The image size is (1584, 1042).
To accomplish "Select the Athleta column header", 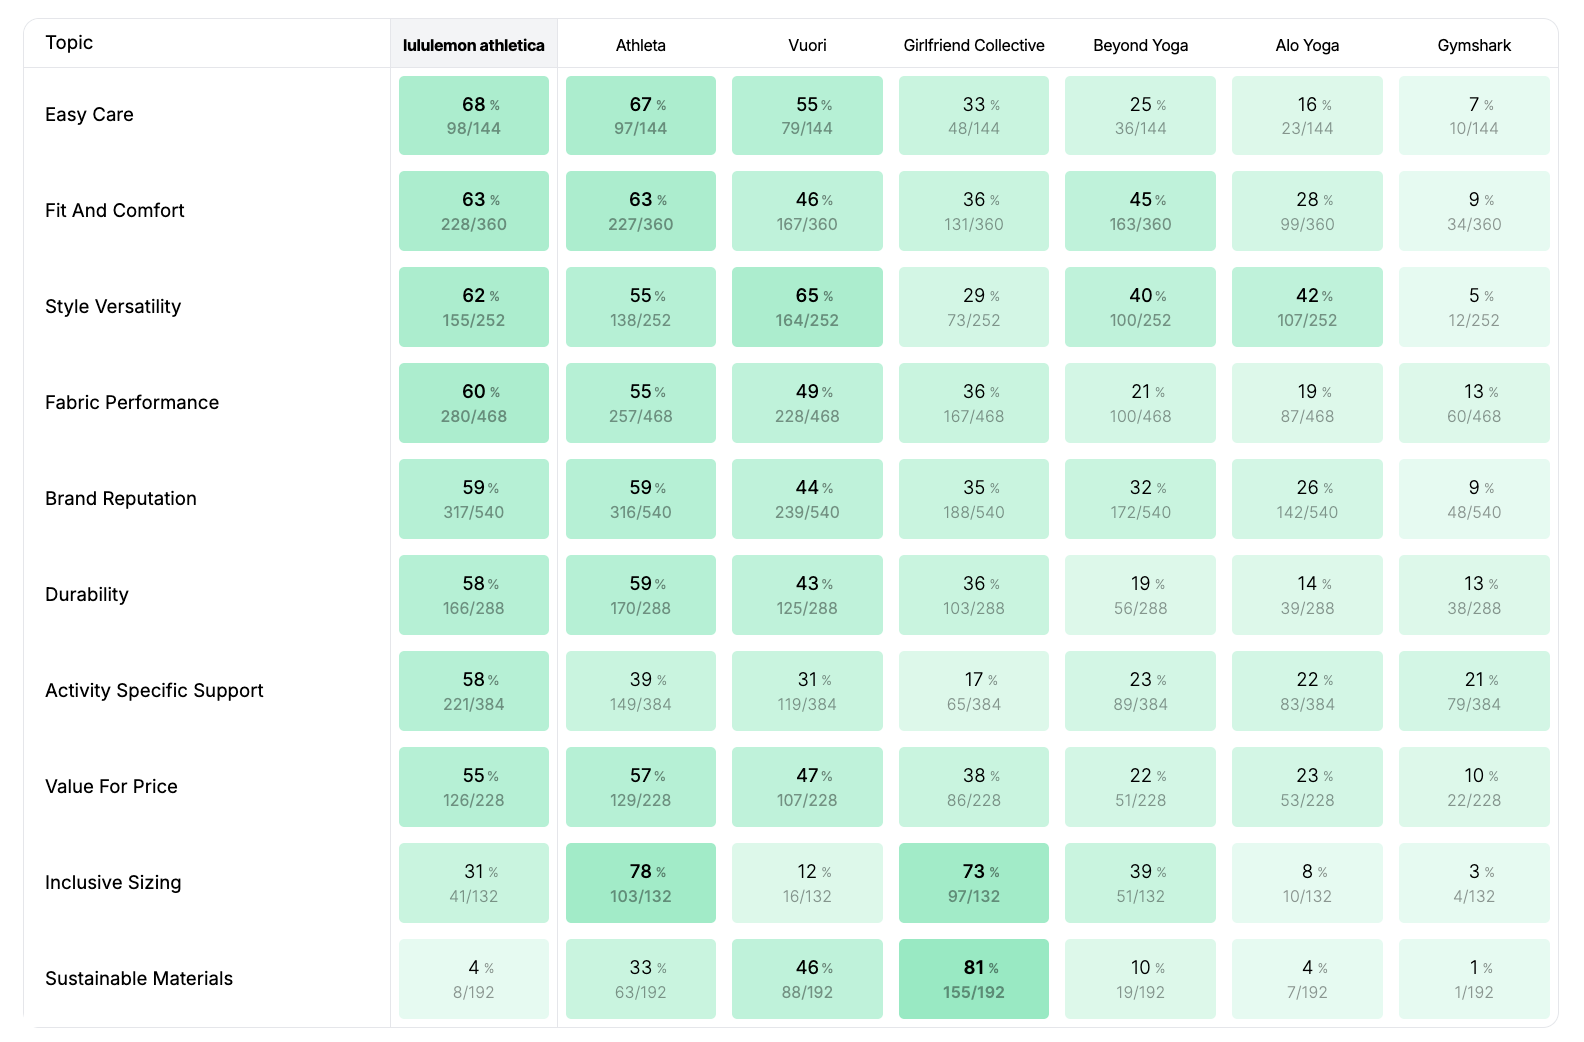I will click(x=641, y=45).
